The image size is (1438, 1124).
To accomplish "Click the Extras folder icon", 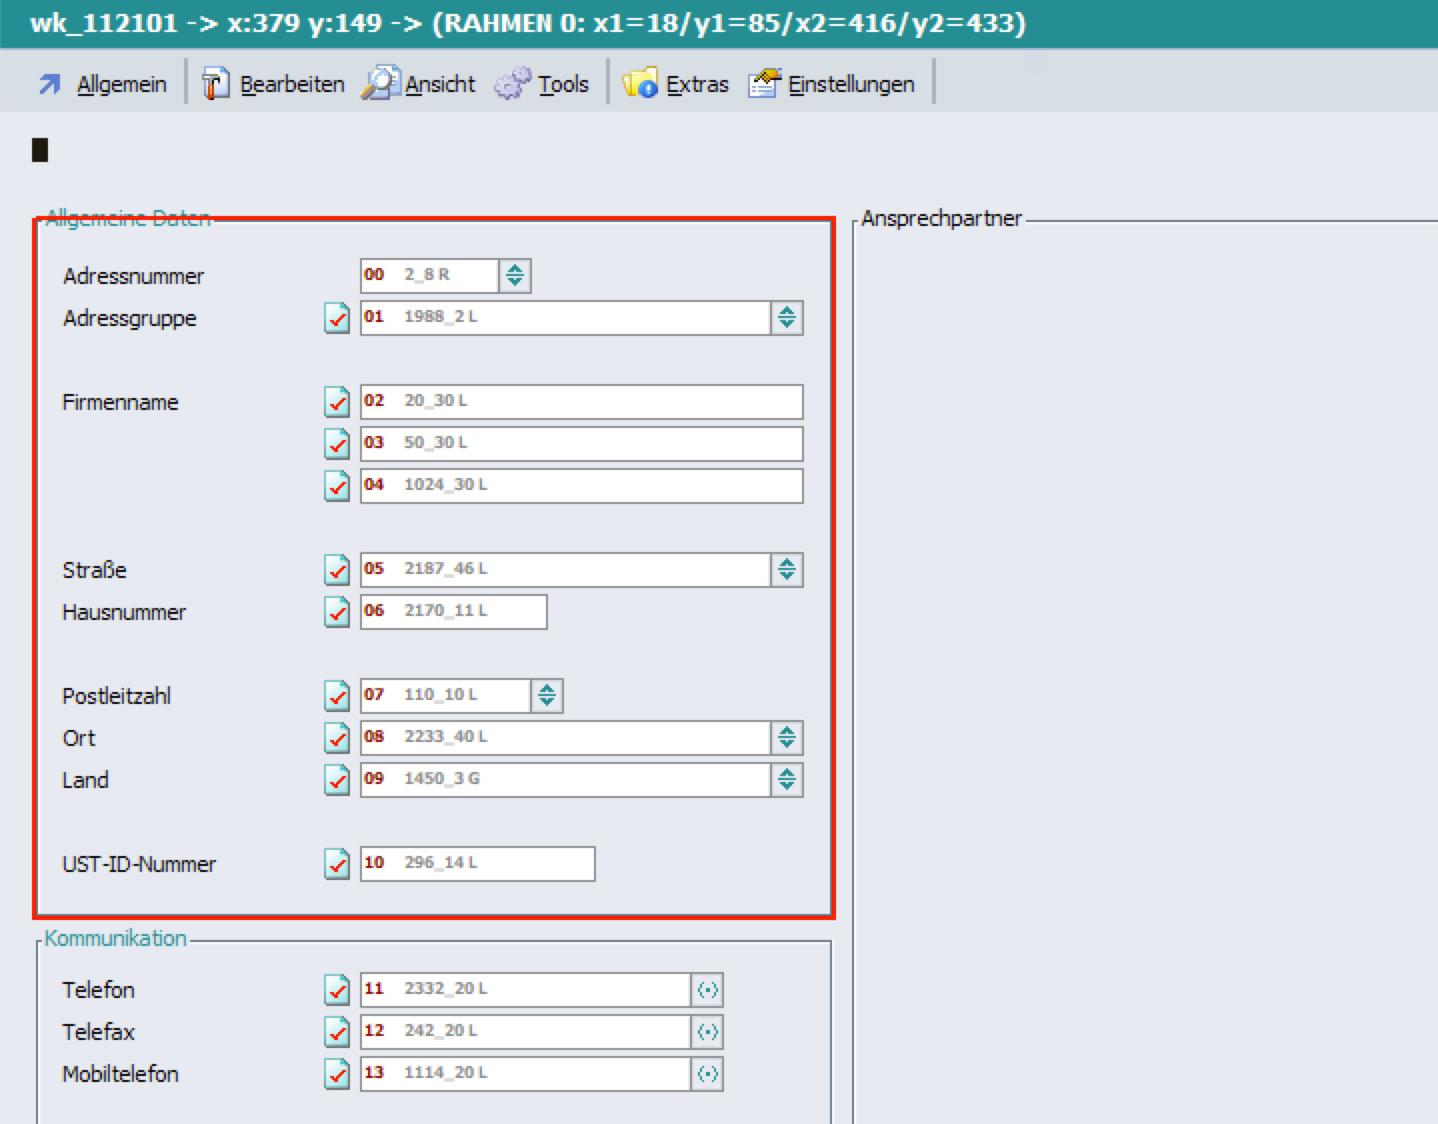I will 640,84.
